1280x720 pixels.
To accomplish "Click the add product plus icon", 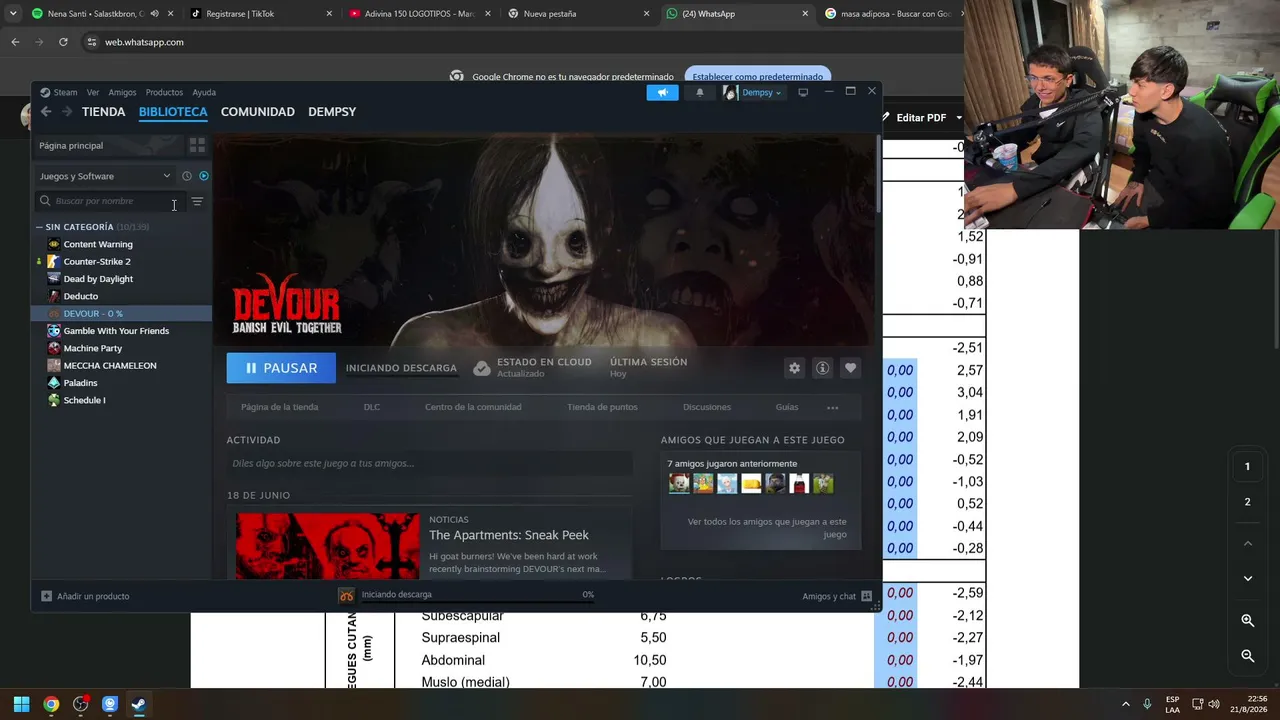I will click(46, 596).
